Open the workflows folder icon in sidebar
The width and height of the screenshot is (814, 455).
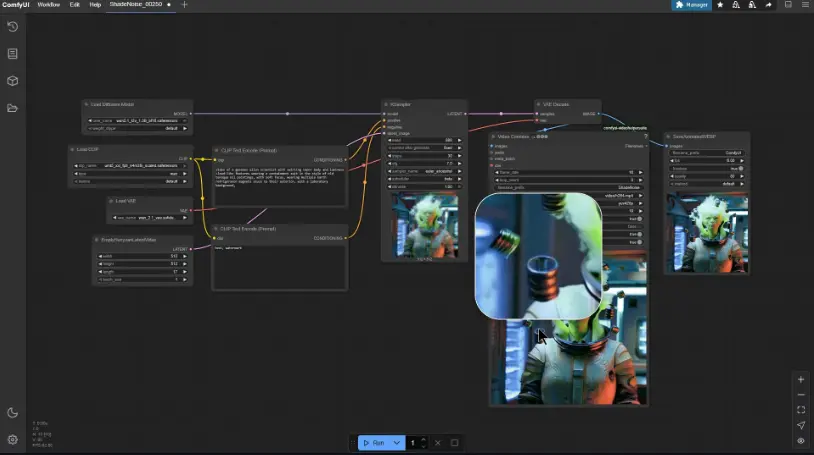click(12, 108)
